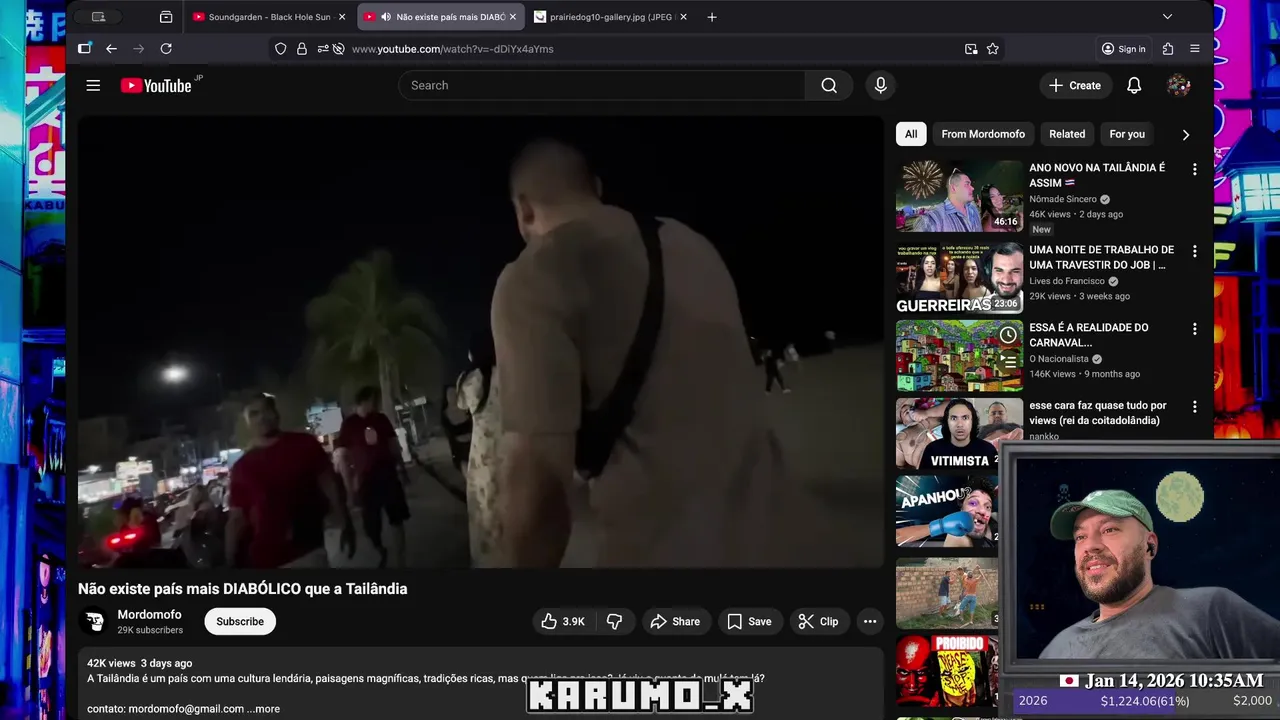Viewport: 1280px width, 720px height.
Task: Click '42K views 3 days ago' text
Action: point(139,663)
